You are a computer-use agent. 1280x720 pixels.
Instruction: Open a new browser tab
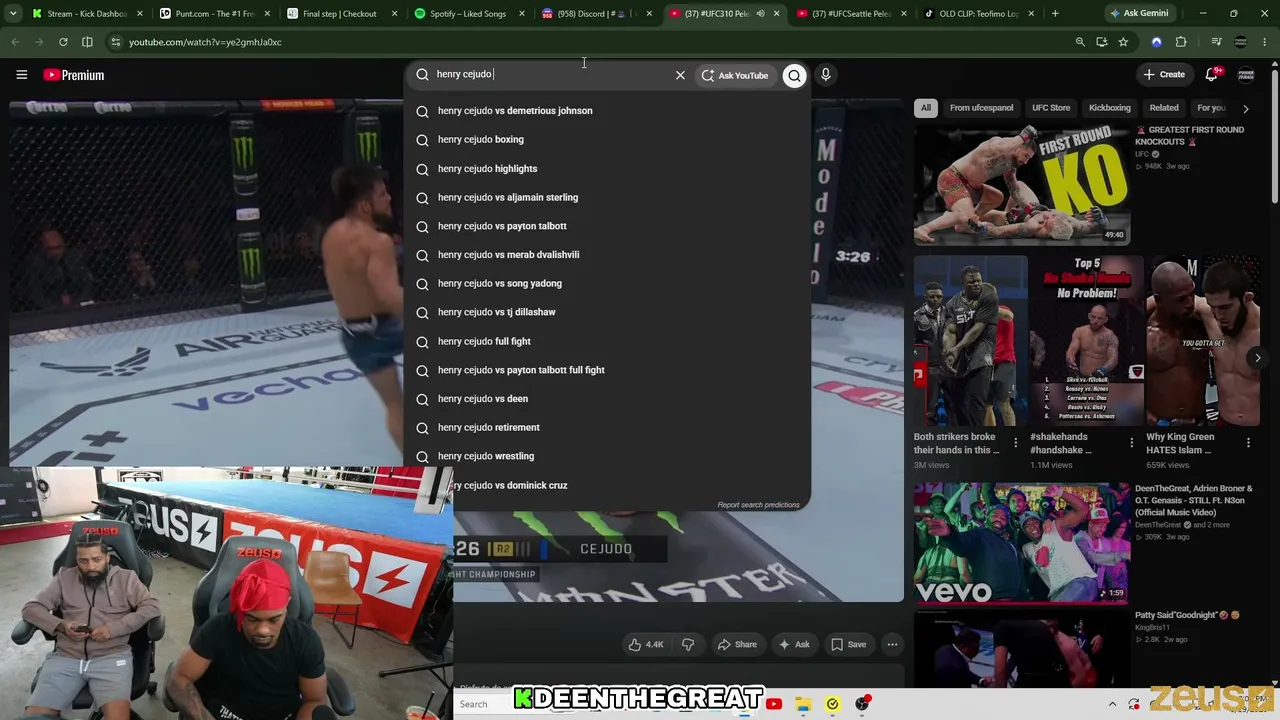click(1056, 13)
